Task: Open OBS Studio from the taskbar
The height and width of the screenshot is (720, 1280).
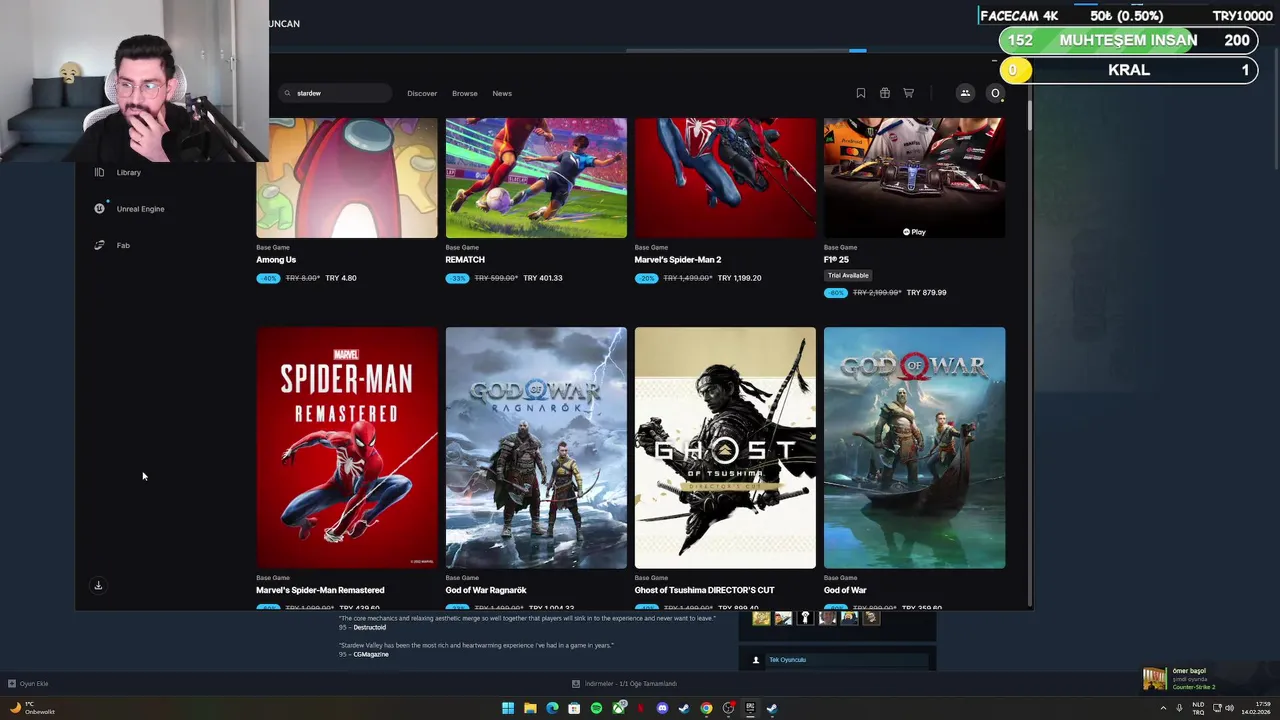Action: point(728,708)
